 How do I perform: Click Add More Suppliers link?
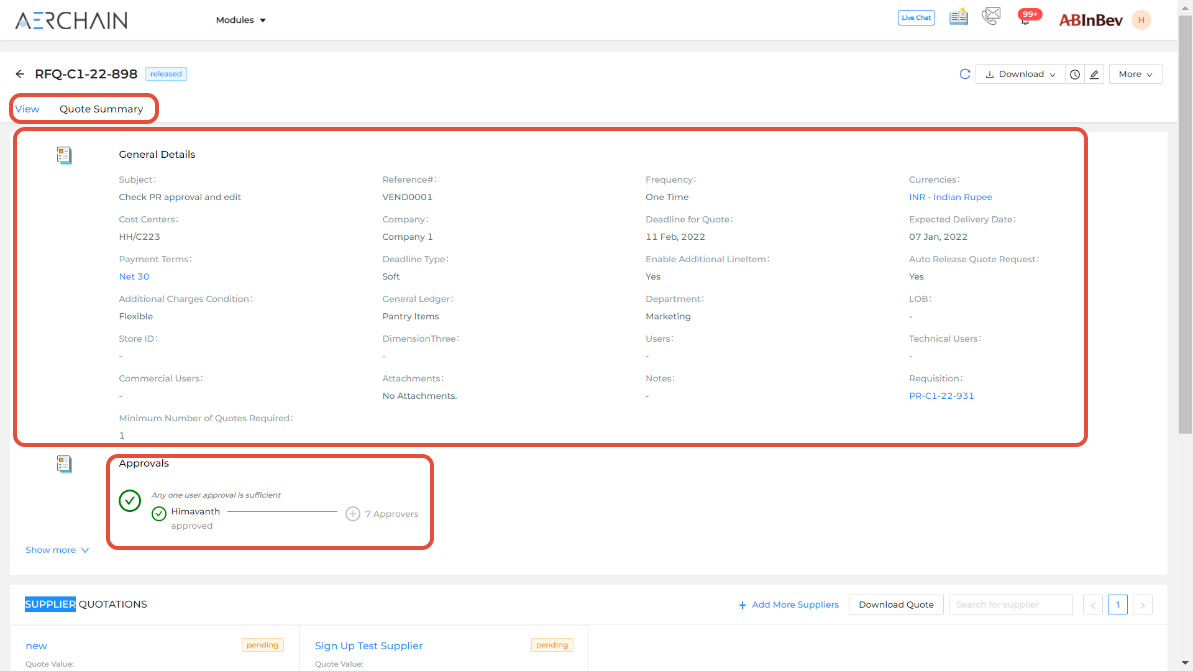click(x=788, y=605)
